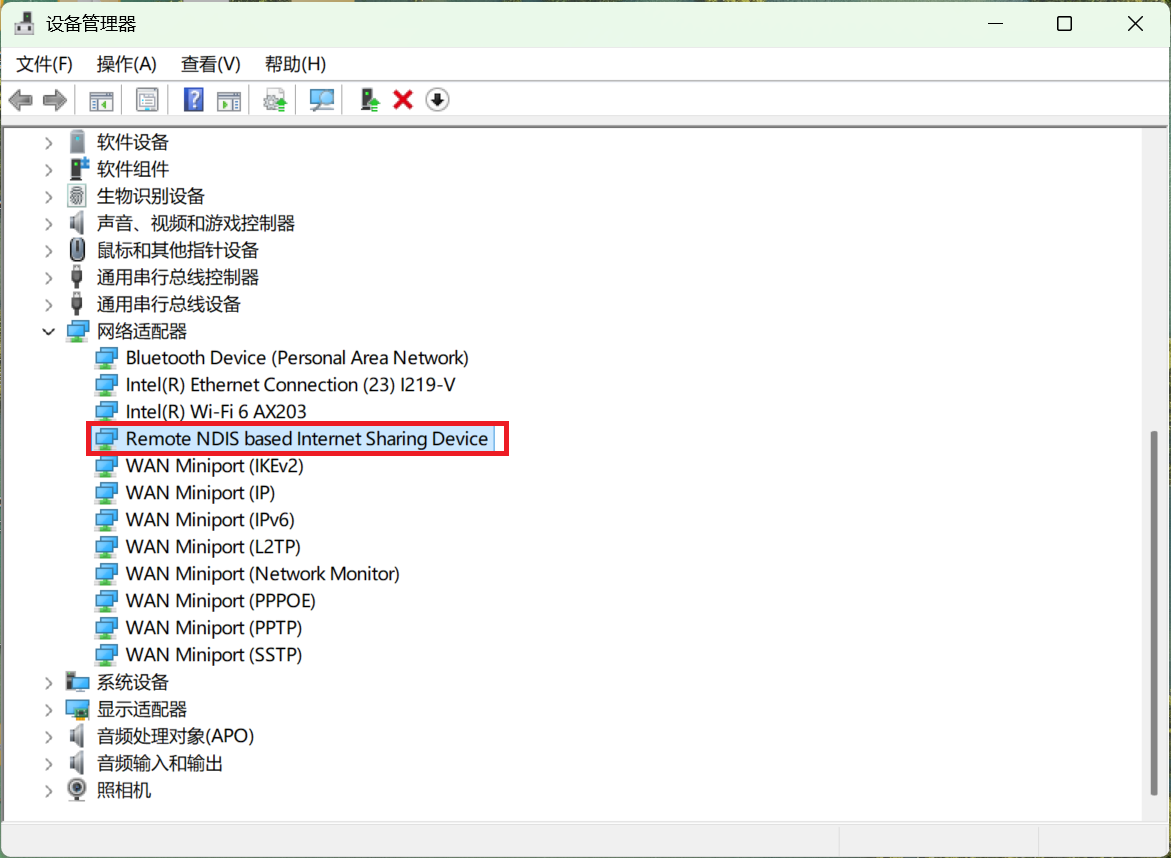Click the Device Manager title bar icon
The width and height of the screenshot is (1171, 858).
tap(24, 24)
